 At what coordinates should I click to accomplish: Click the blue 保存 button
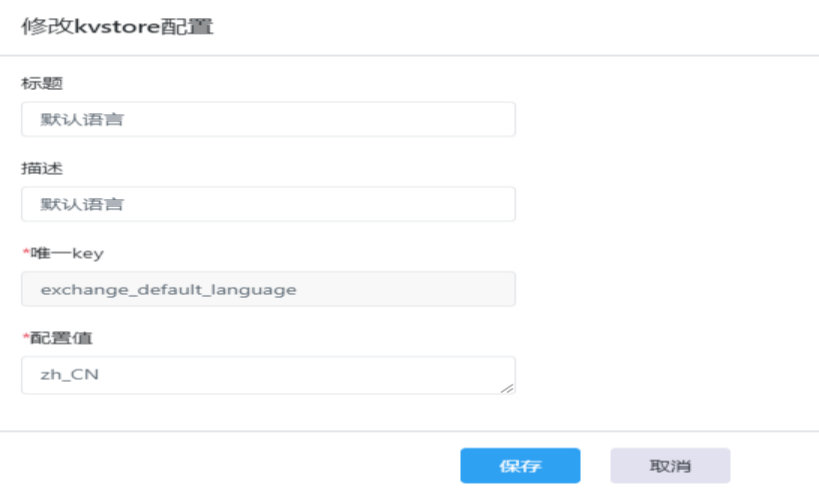[520, 466]
